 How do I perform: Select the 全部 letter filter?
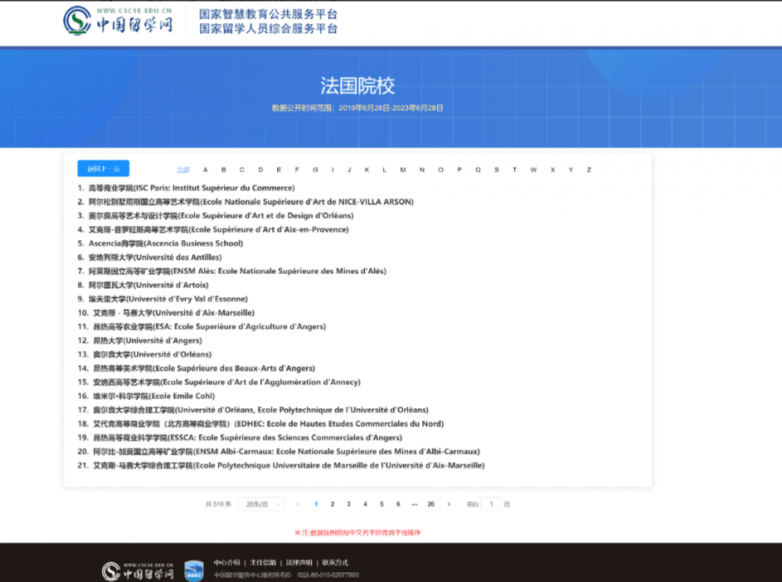coord(183,170)
